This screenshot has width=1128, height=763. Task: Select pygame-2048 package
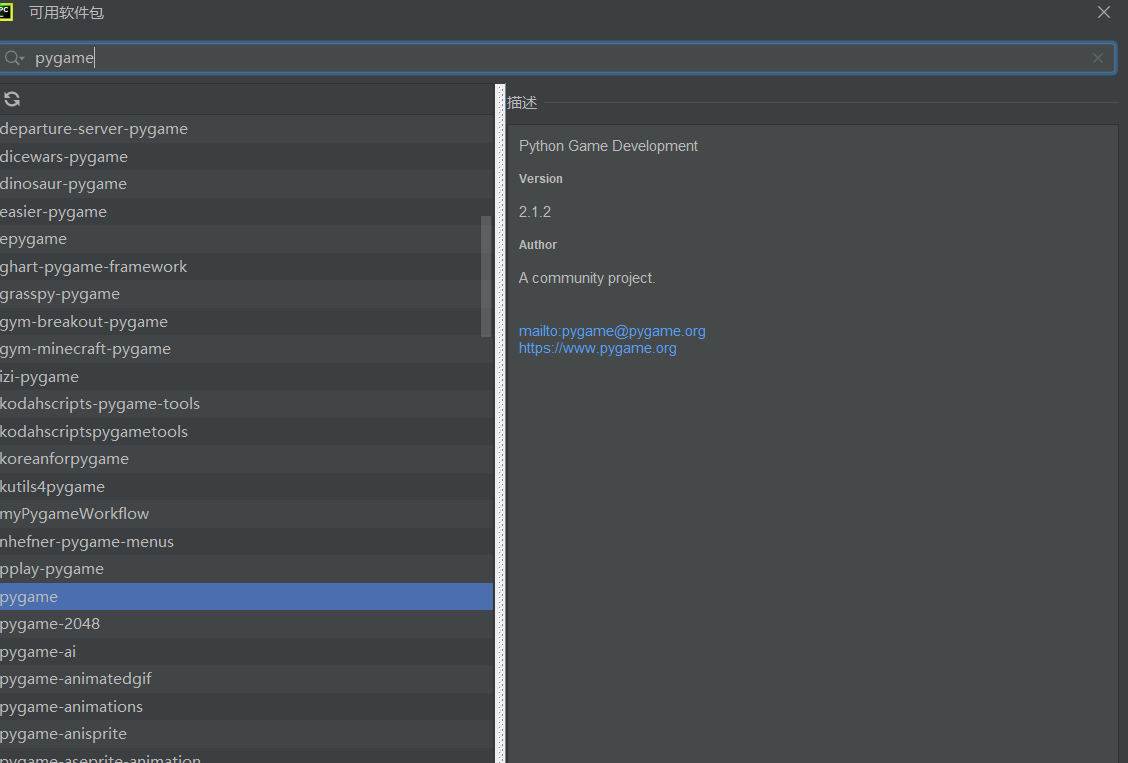pos(247,624)
